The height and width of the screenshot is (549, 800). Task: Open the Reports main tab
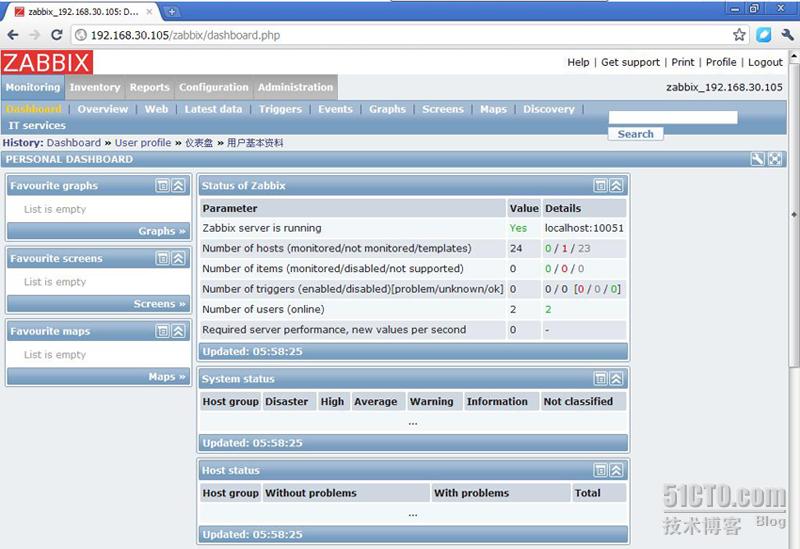coord(149,87)
